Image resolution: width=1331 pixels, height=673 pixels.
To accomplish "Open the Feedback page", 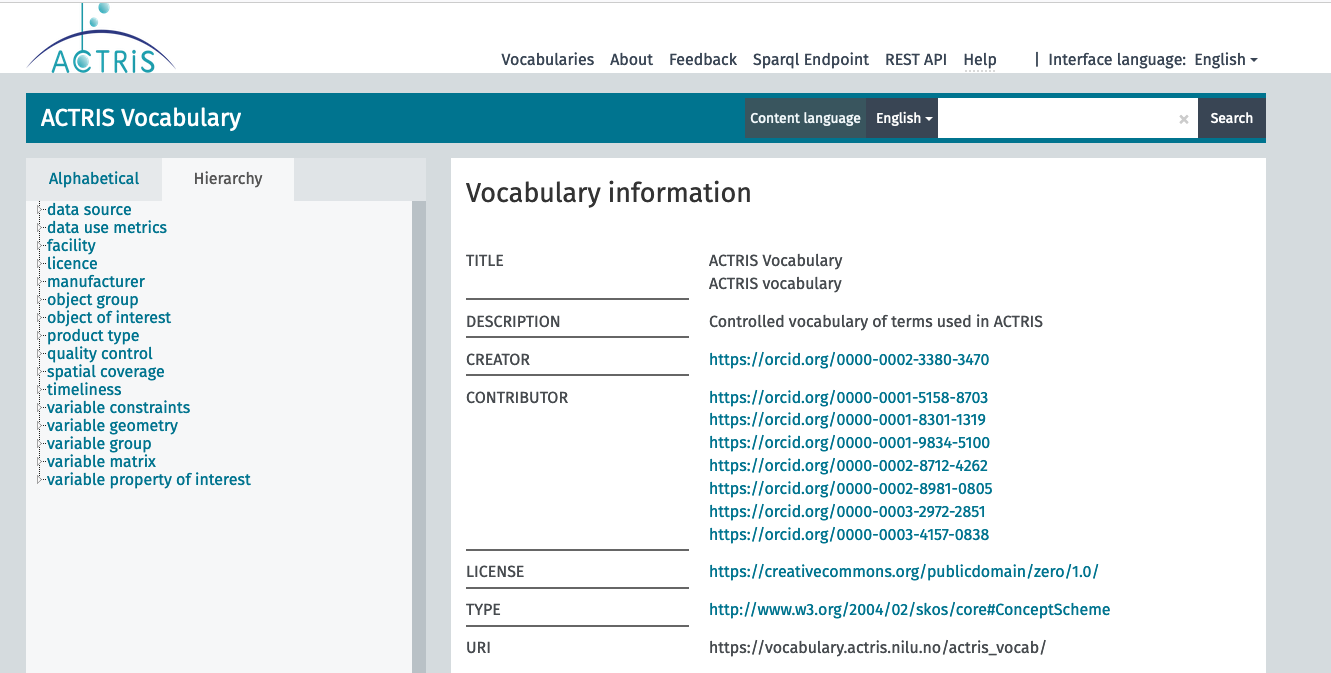I will (x=703, y=60).
